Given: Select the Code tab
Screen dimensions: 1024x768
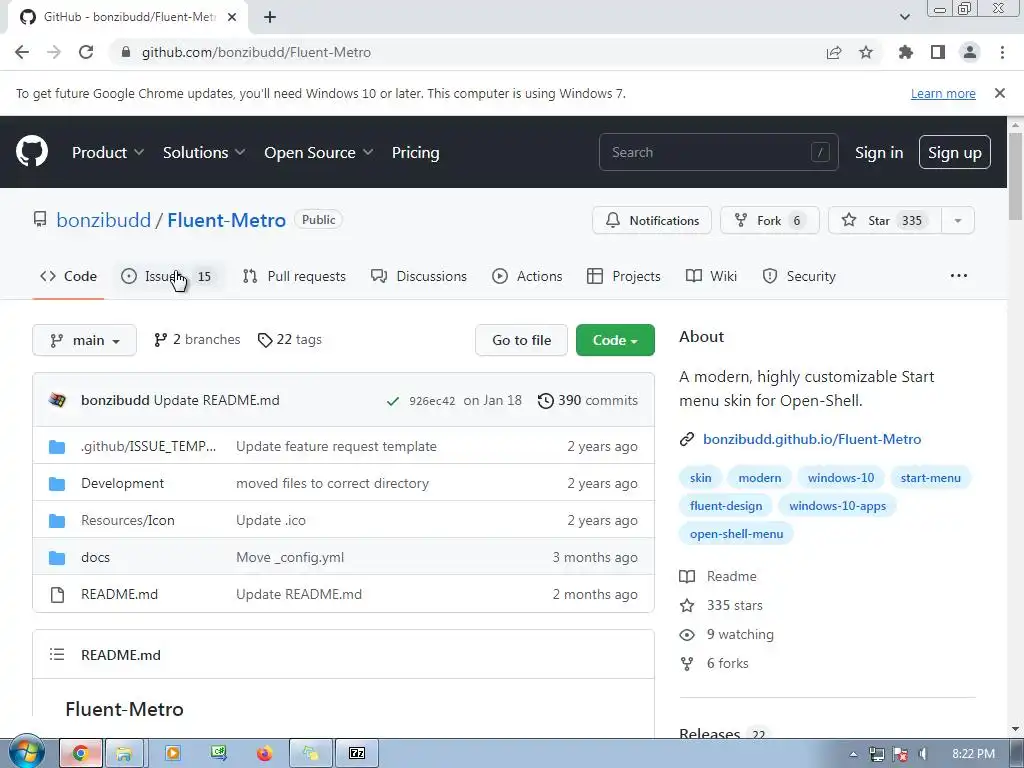Looking at the screenshot, I should (x=69, y=276).
